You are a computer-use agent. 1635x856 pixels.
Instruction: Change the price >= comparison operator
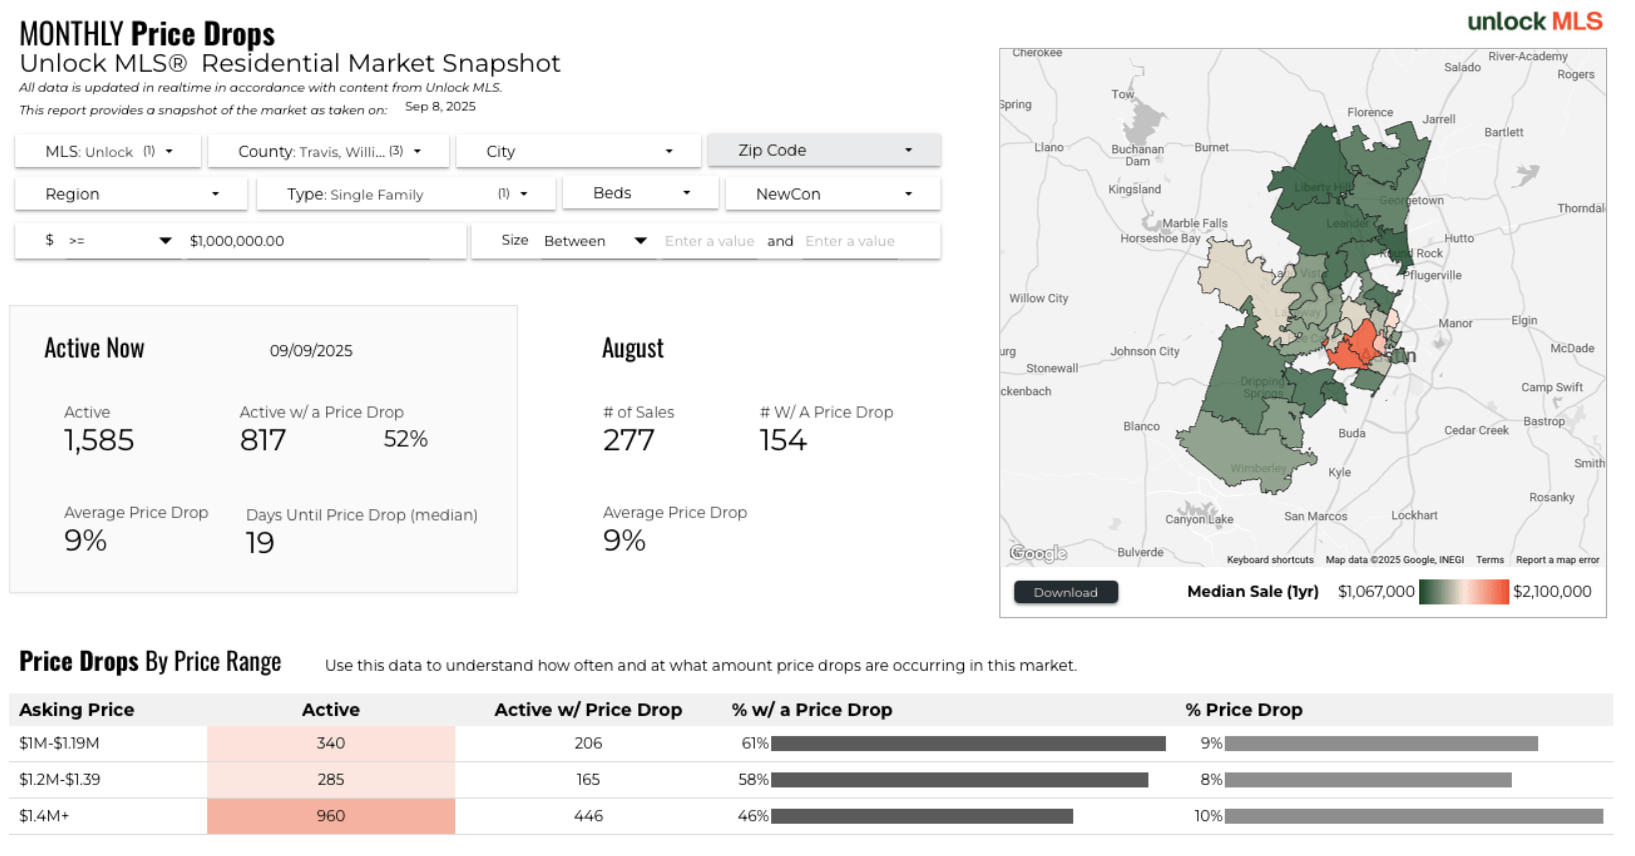119,241
